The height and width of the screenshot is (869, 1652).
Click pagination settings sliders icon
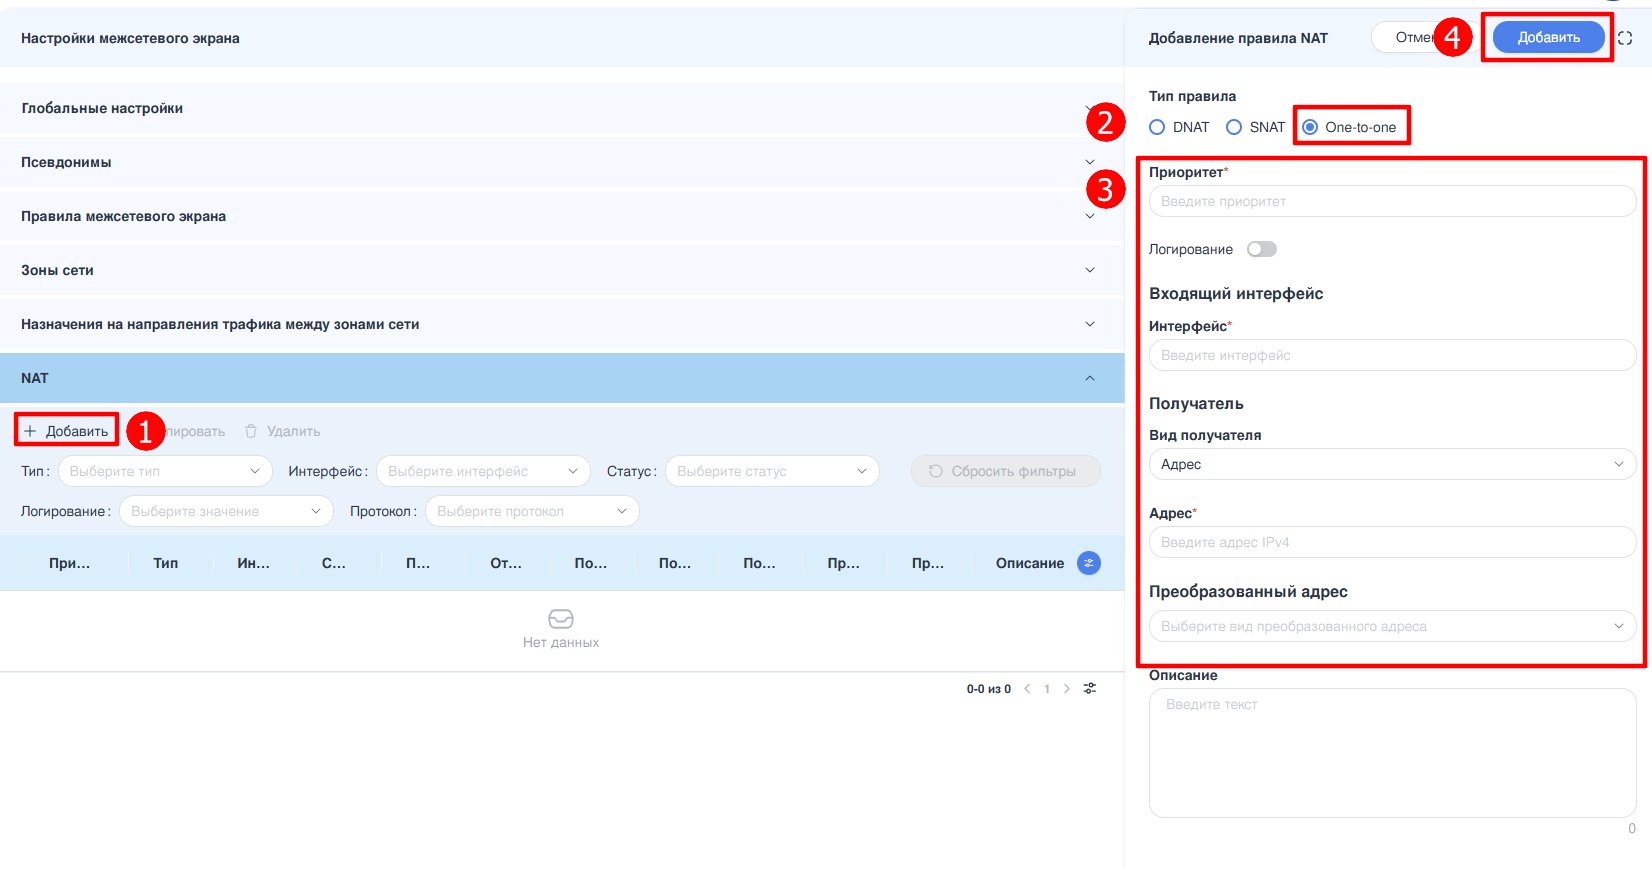(1090, 688)
